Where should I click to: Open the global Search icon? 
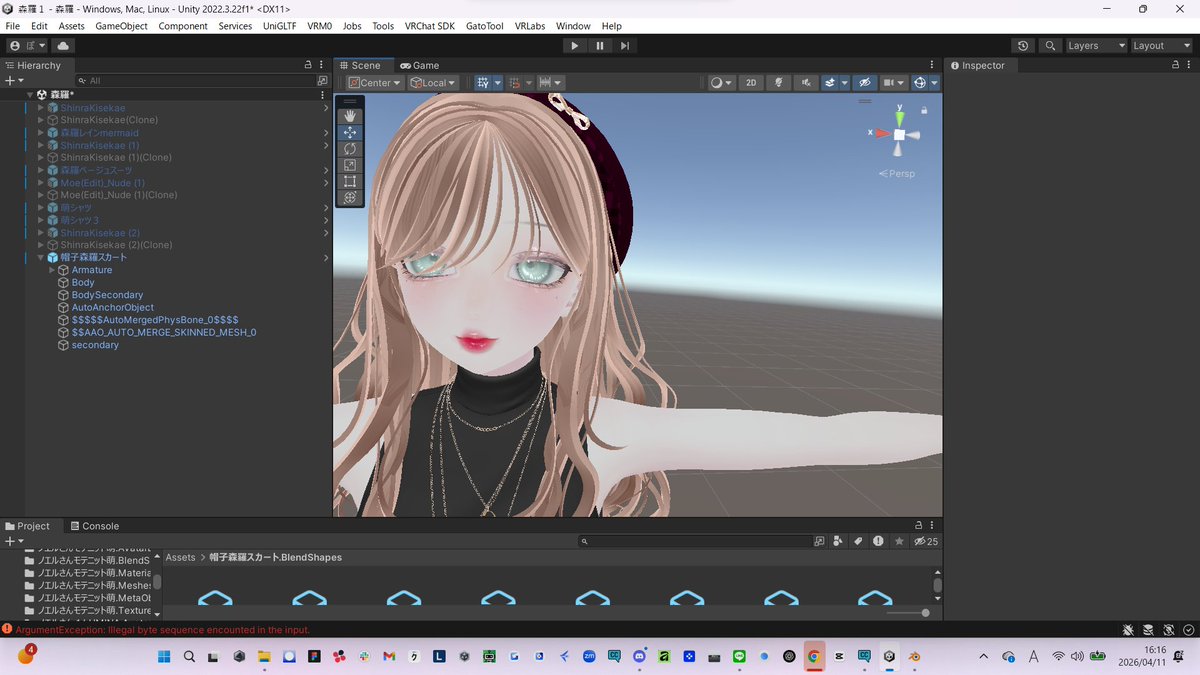[1050, 45]
